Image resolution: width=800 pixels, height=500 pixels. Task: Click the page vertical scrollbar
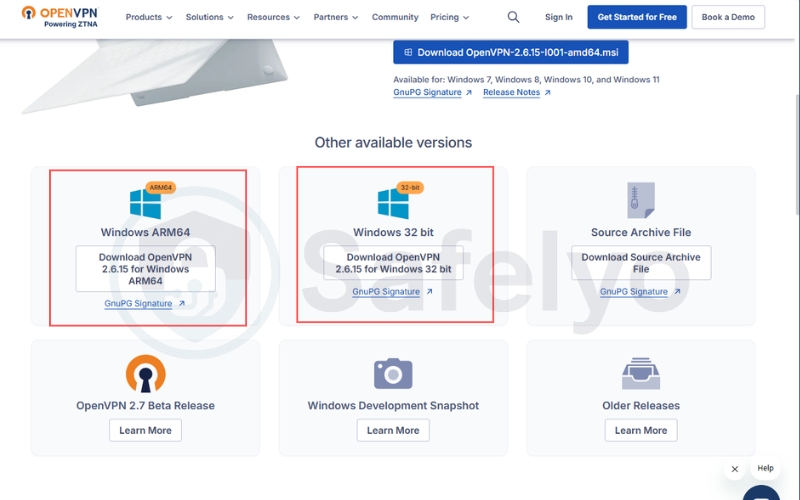[797, 153]
